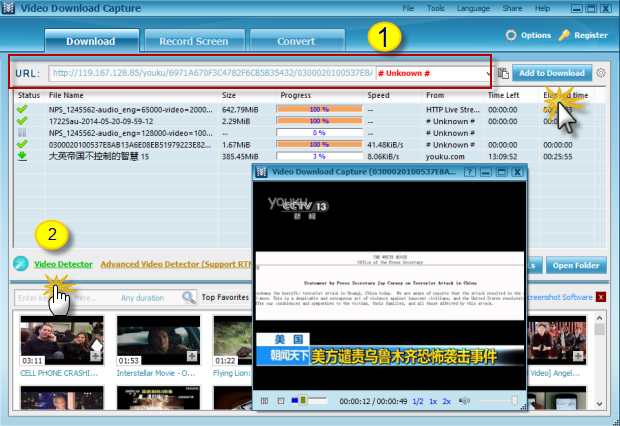Click the 385.45MiB size cell
The width and height of the screenshot is (620, 426).
[x=240, y=157]
